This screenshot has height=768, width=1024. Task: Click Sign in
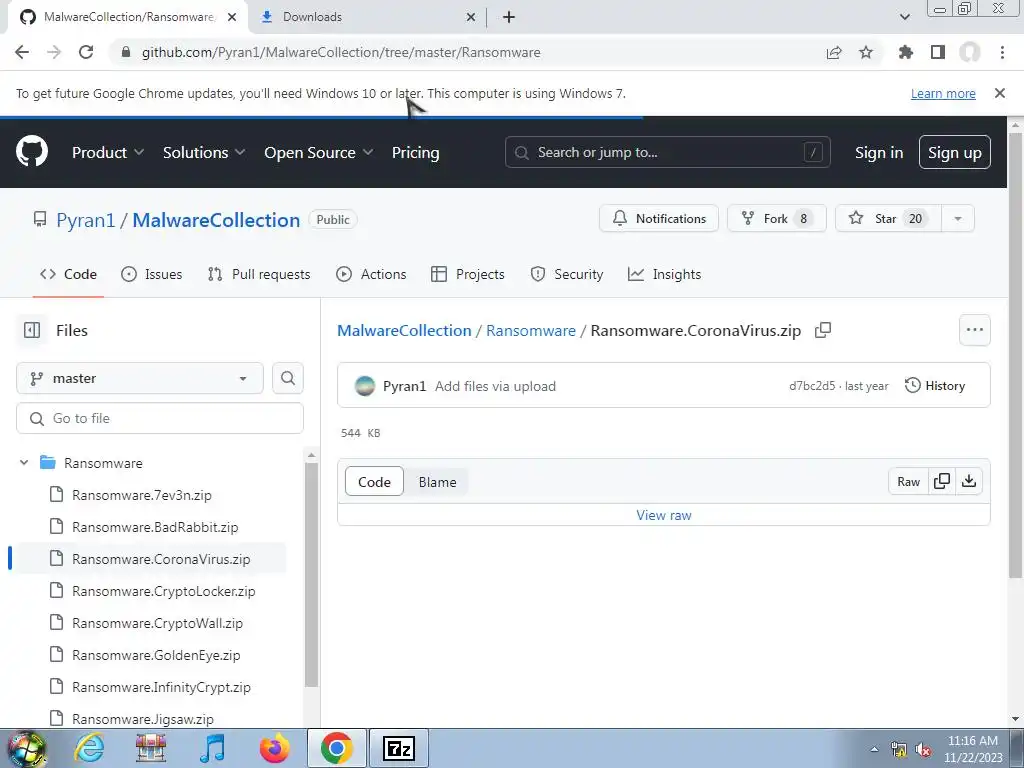point(878,153)
